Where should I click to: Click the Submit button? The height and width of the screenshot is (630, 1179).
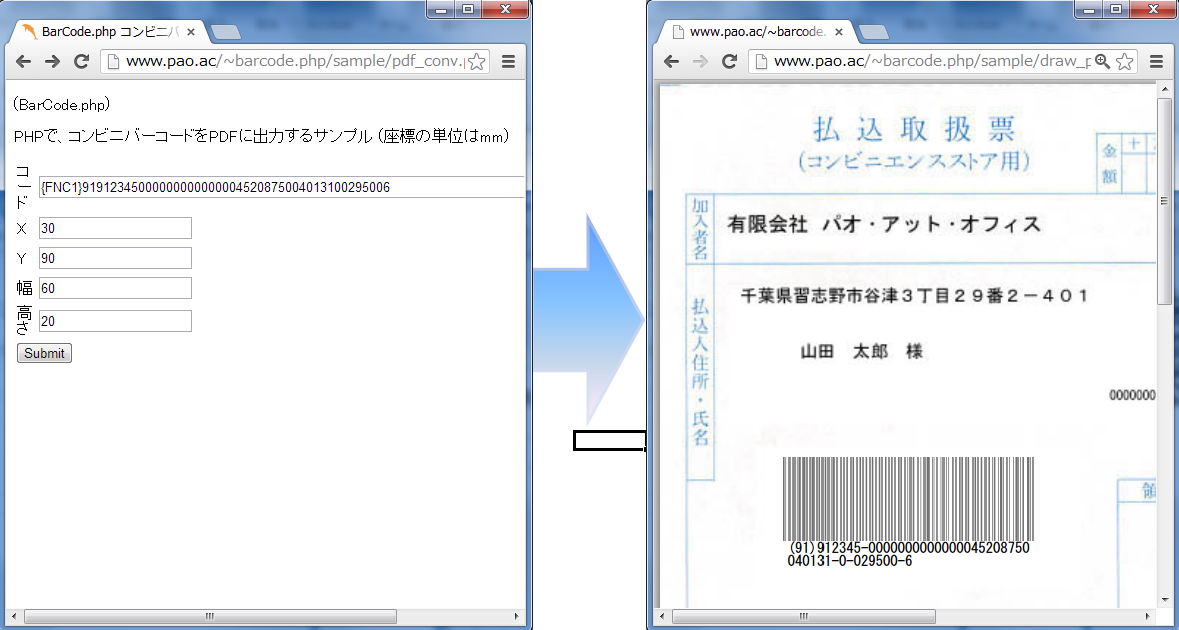click(x=44, y=353)
